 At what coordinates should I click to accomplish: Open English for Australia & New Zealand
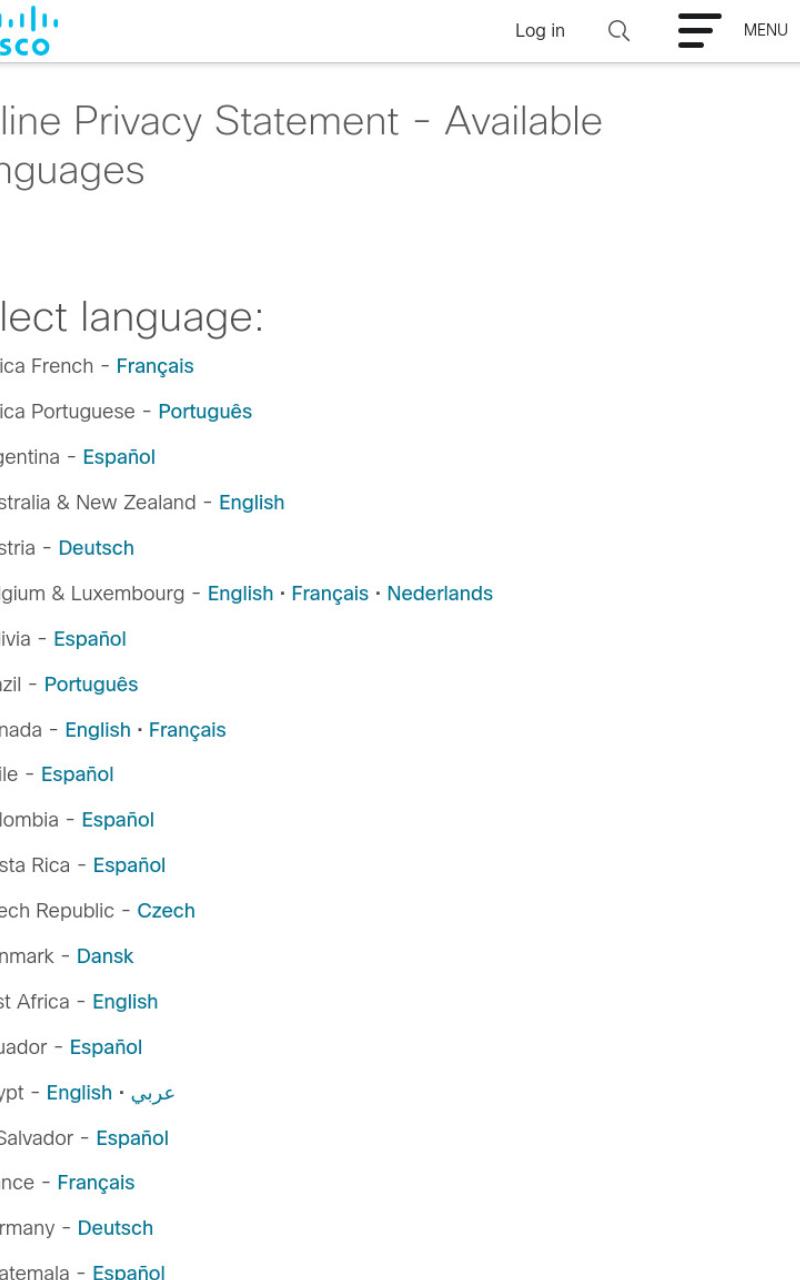[x=252, y=503]
